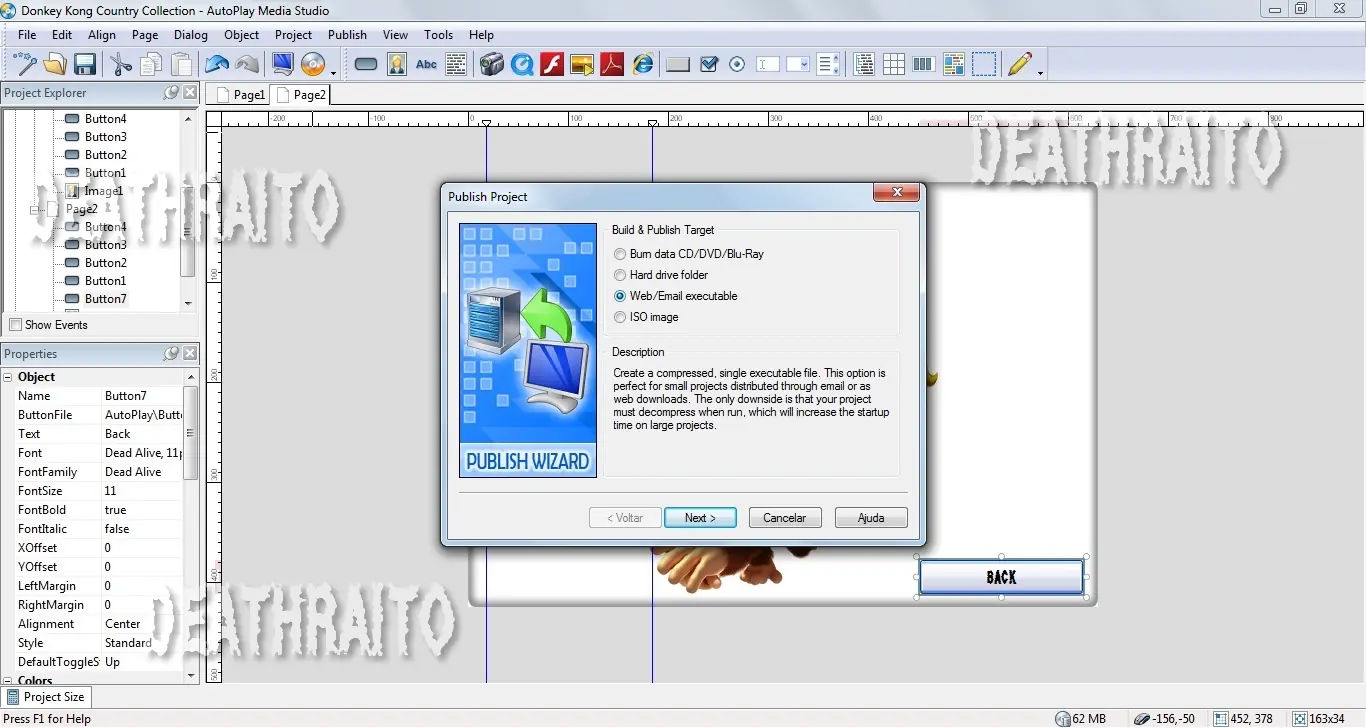Viewport: 1366px width, 728px height.
Task: Click the Ajuda button
Action: click(871, 518)
